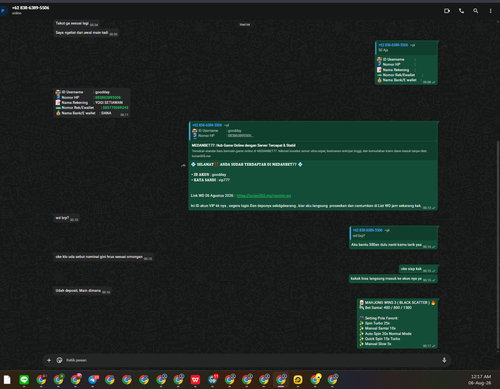Click the 'DANA' wallet value in received form
Viewport: 500px width, 389px height.
pos(106,113)
